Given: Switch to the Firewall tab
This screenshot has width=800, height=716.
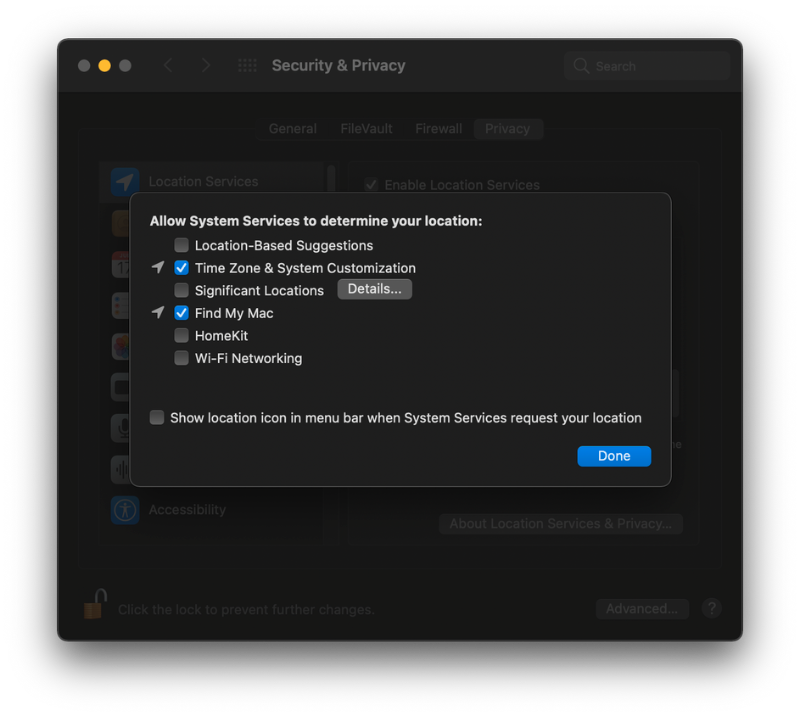Looking at the screenshot, I should (438, 128).
